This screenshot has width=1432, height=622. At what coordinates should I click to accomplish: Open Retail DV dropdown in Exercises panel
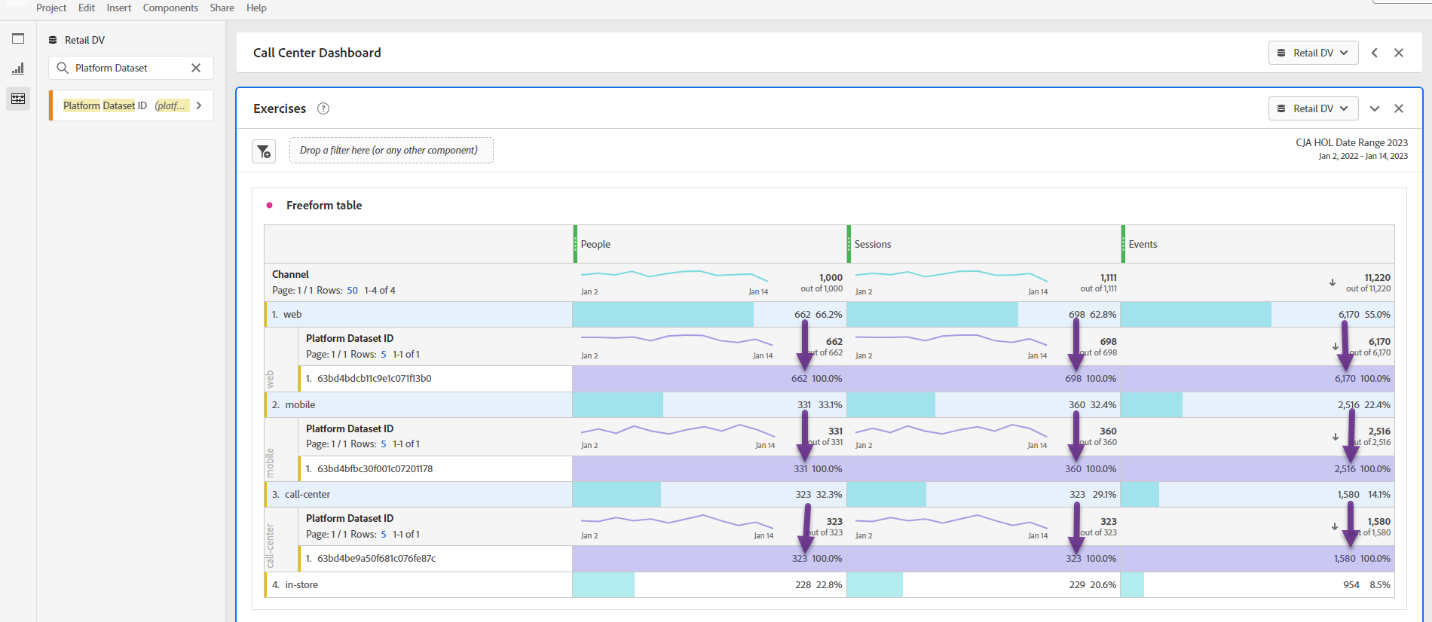click(1313, 108)
